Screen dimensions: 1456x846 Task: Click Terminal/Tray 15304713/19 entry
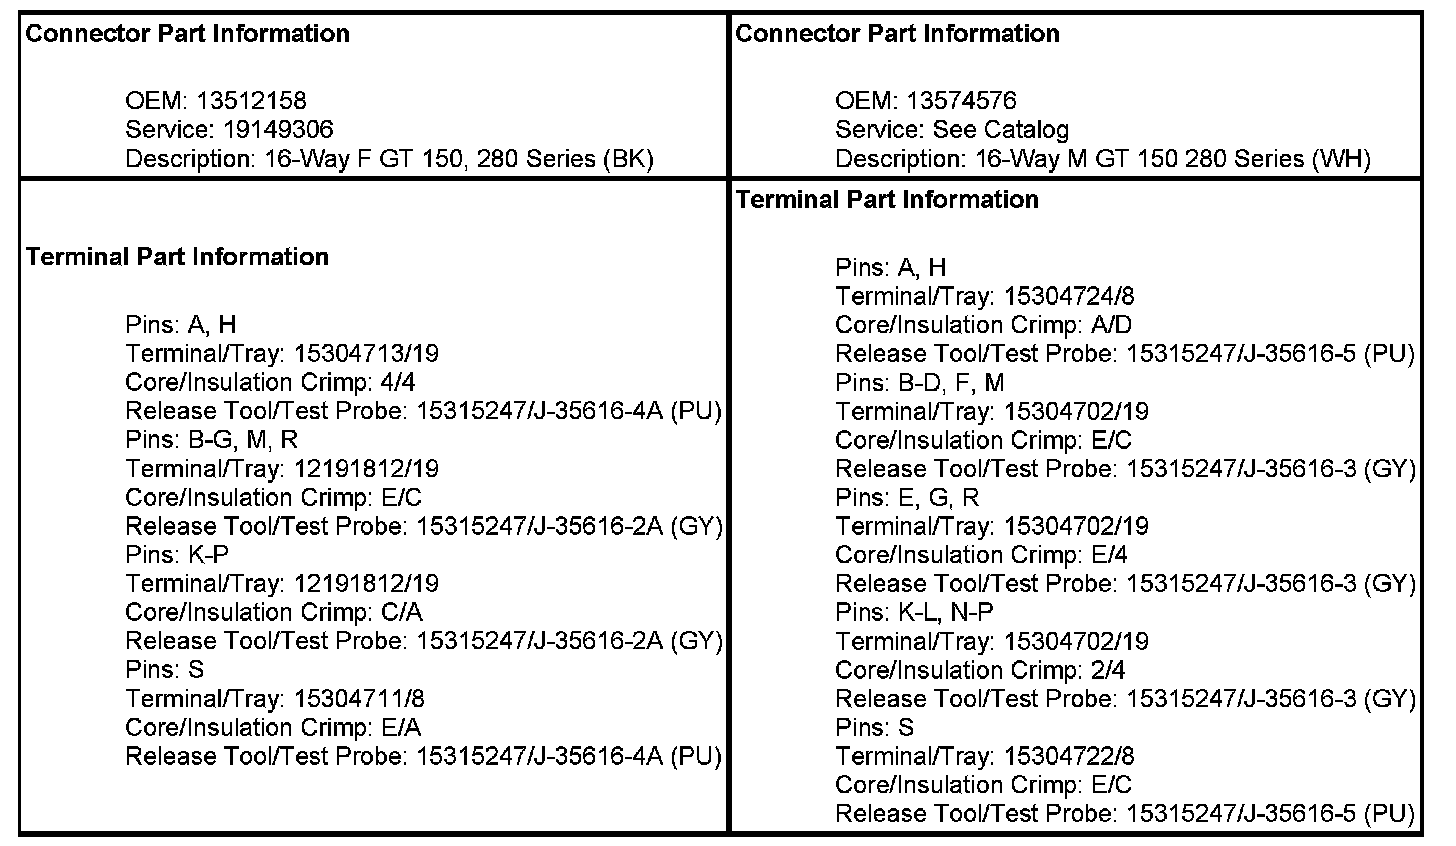(x=282, y=354)
